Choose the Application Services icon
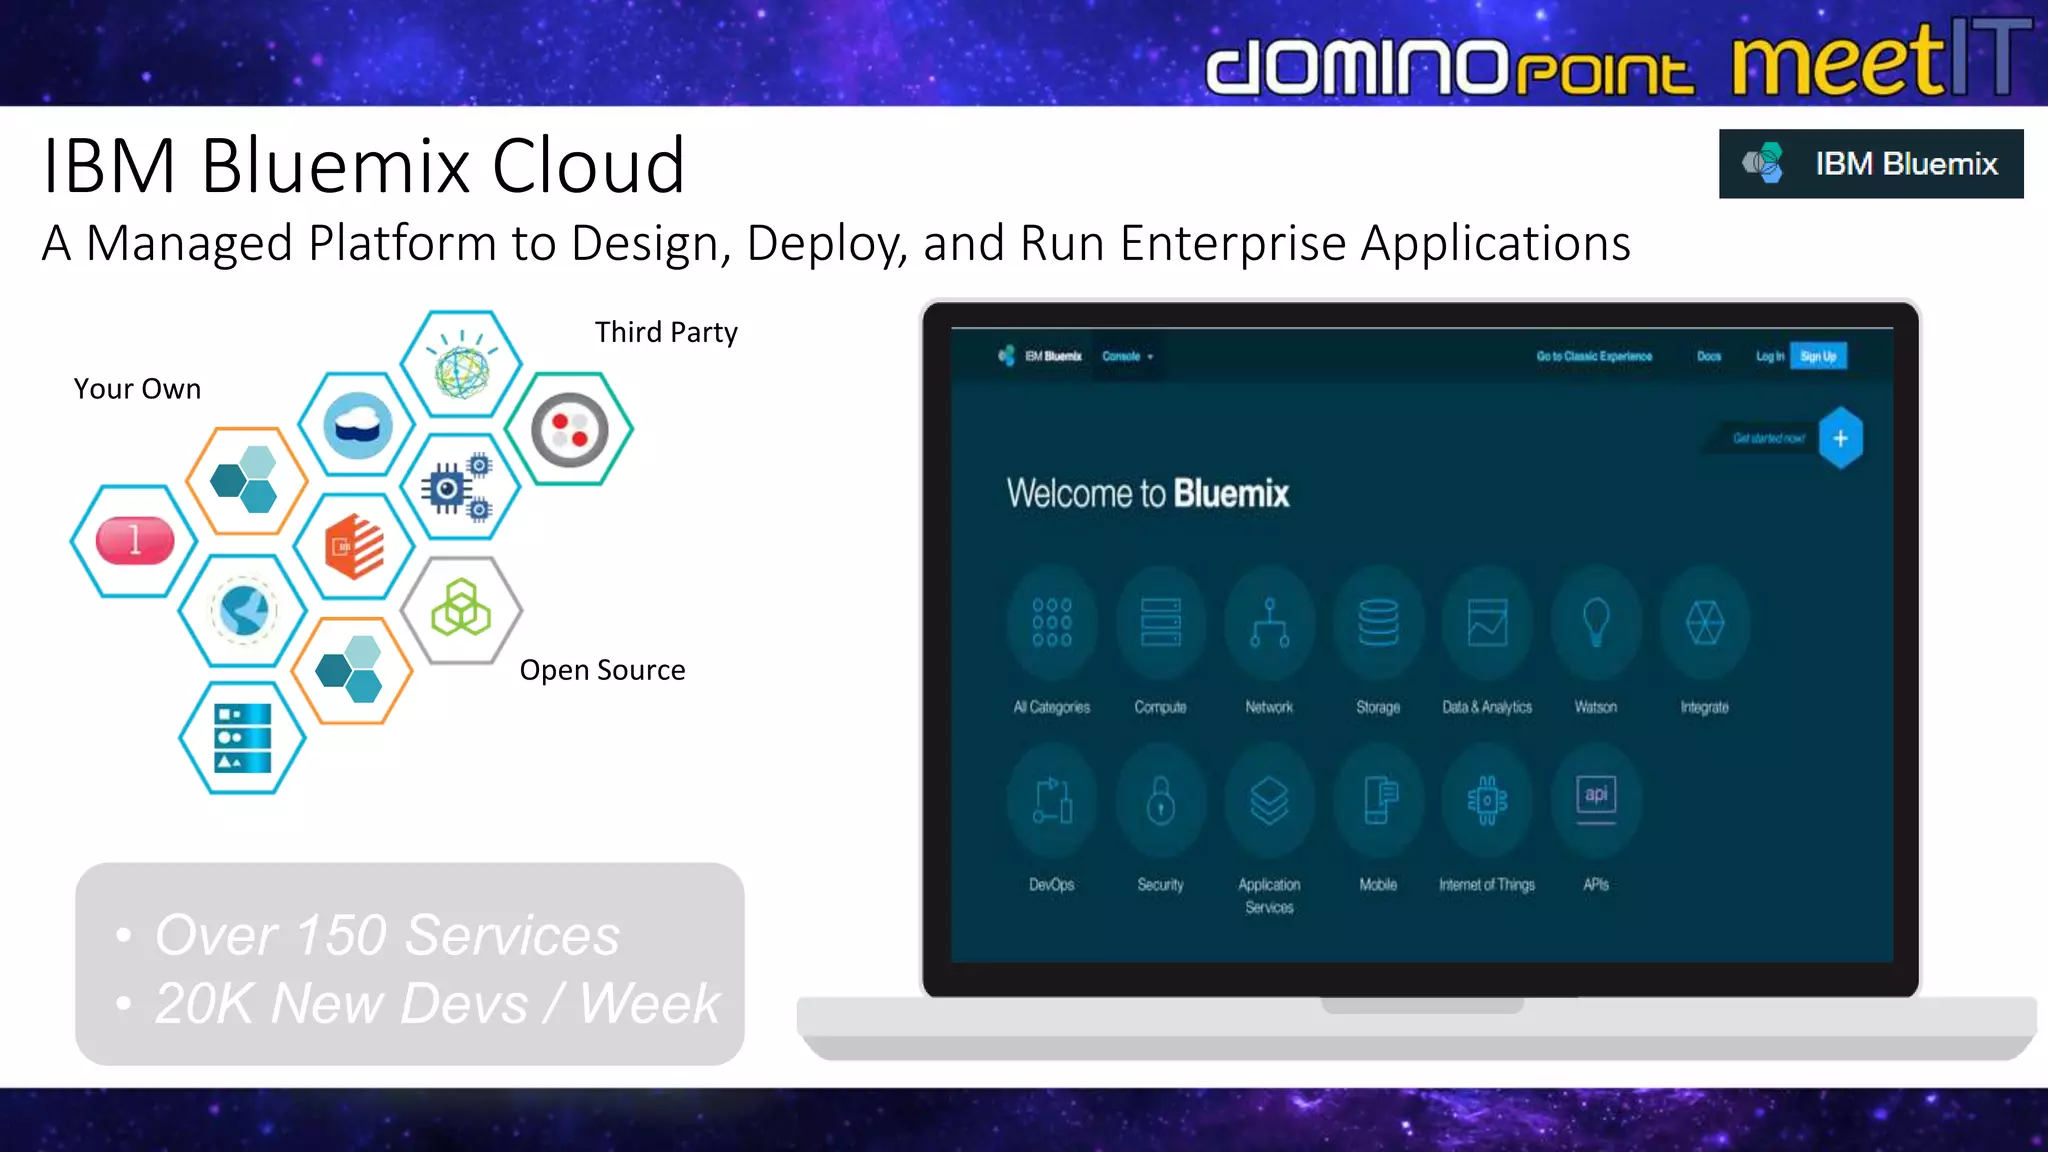 tap(1269, 800)
